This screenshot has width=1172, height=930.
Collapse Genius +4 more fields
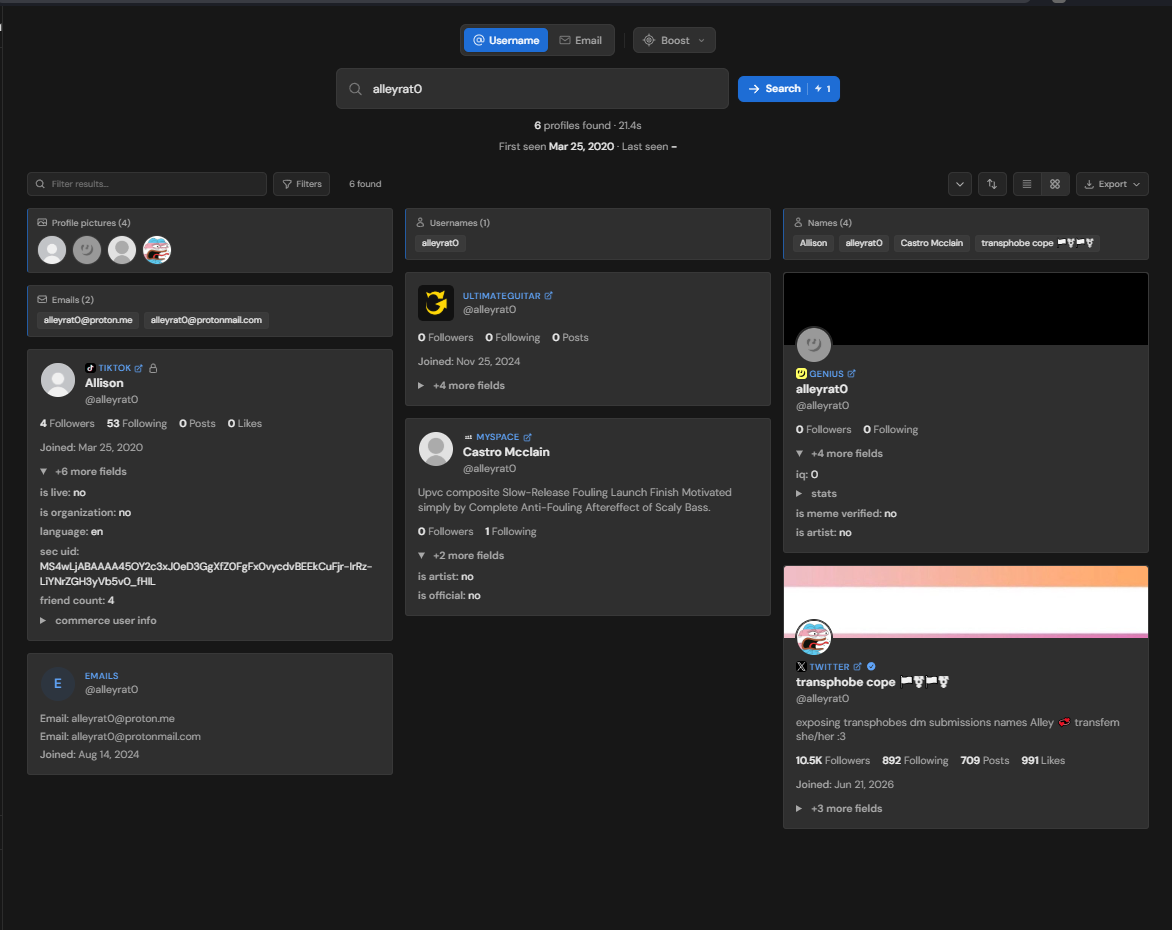pos(839,454)
